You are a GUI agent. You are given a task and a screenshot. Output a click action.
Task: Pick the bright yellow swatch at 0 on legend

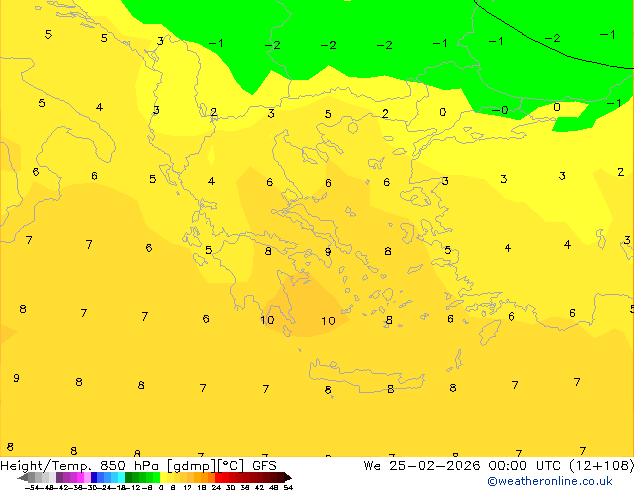[163, 477]
